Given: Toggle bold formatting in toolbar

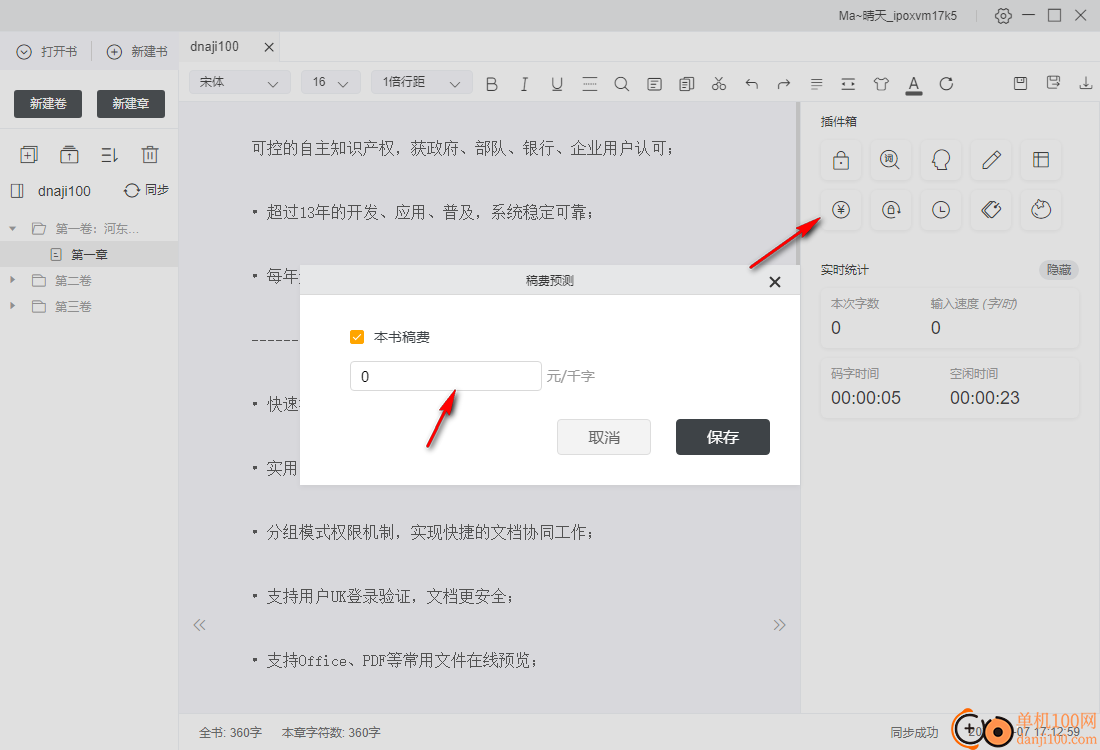Looking at the screenshot, I should click(x=492, y=84).
